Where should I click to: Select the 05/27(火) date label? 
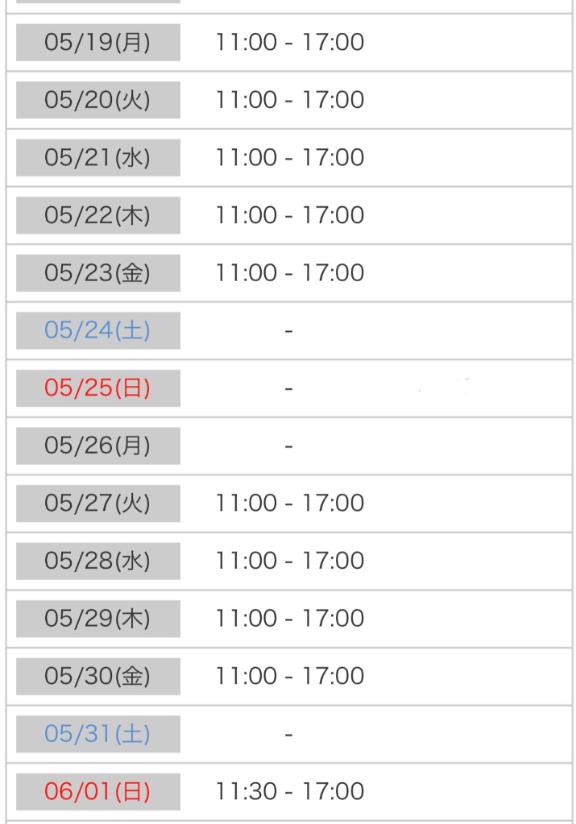pyautogui.click(x=98, y=503)
